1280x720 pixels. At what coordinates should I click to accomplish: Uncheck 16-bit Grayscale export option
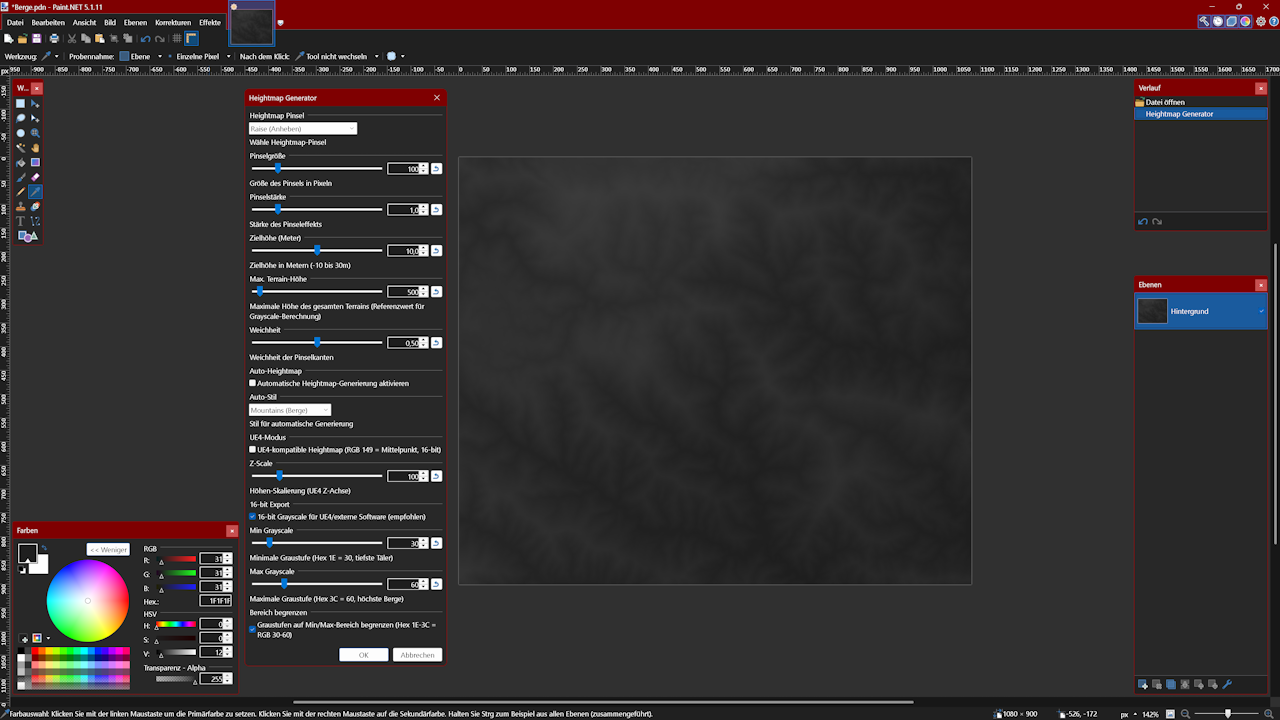pyautogui.click(x=253, y=517)
